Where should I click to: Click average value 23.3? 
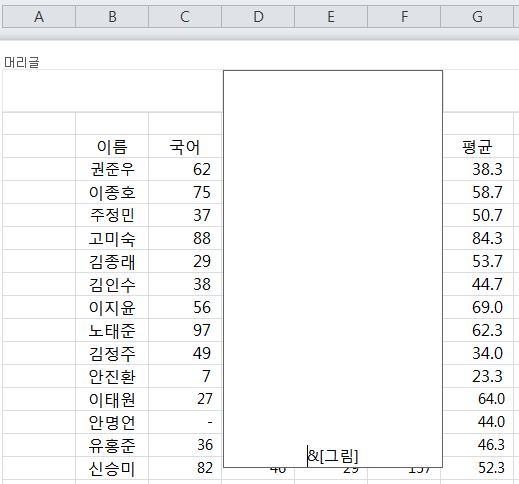coord(478,376)
